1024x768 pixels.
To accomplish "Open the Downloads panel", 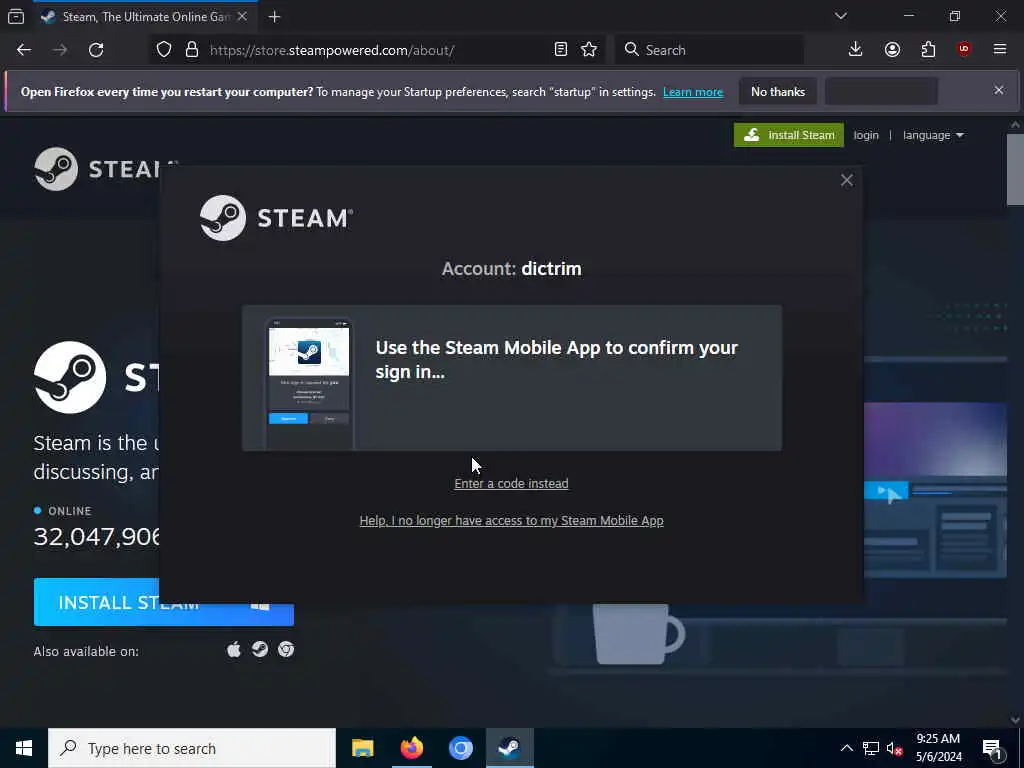I will pyautogui.click(x=856, y=50).
